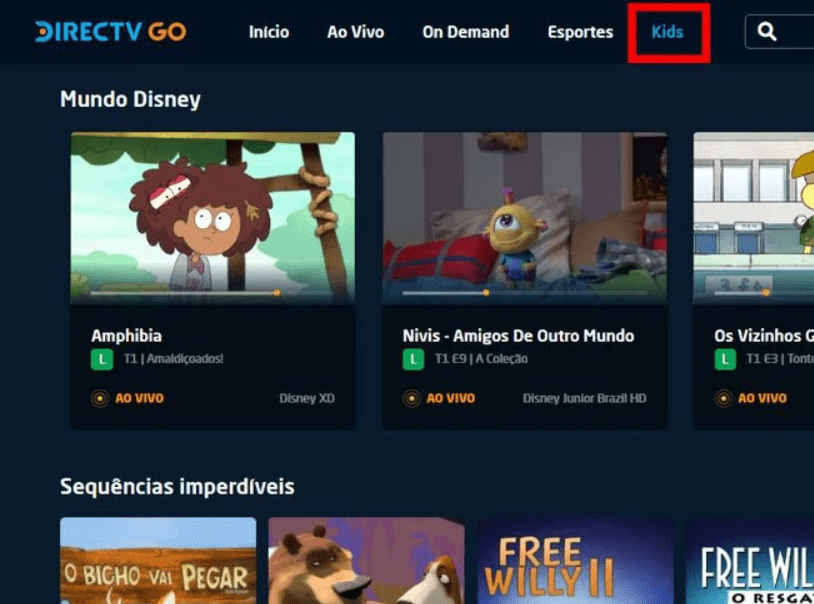This screenshot has width=814, height=604.
Task: Click Os Vizinhos green L rating badge
Action: coord(725,359)
